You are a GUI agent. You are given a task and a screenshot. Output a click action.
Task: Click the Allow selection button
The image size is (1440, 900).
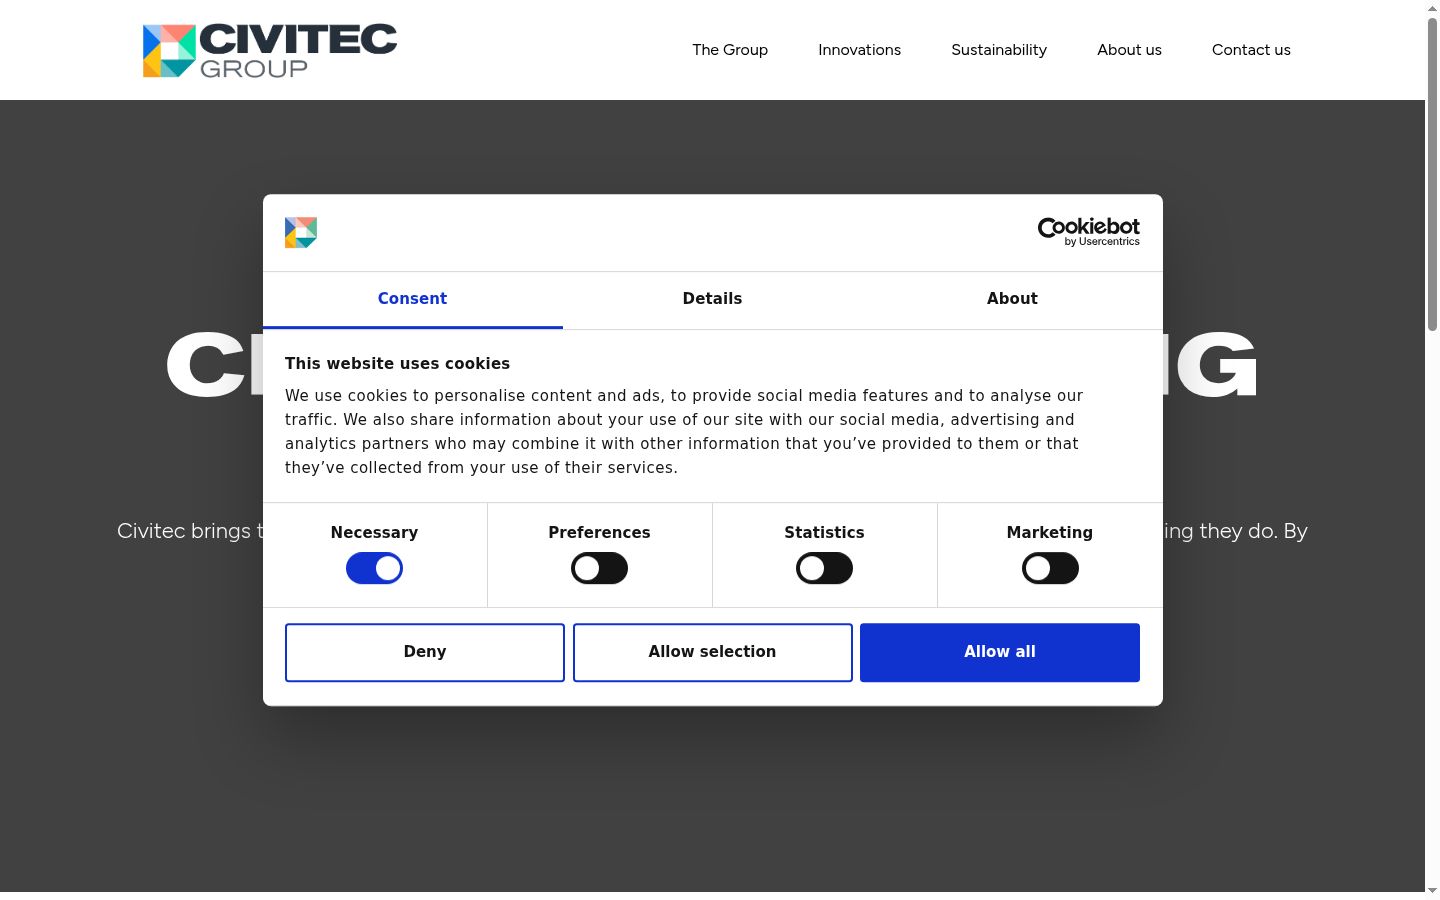pos(713,652)
